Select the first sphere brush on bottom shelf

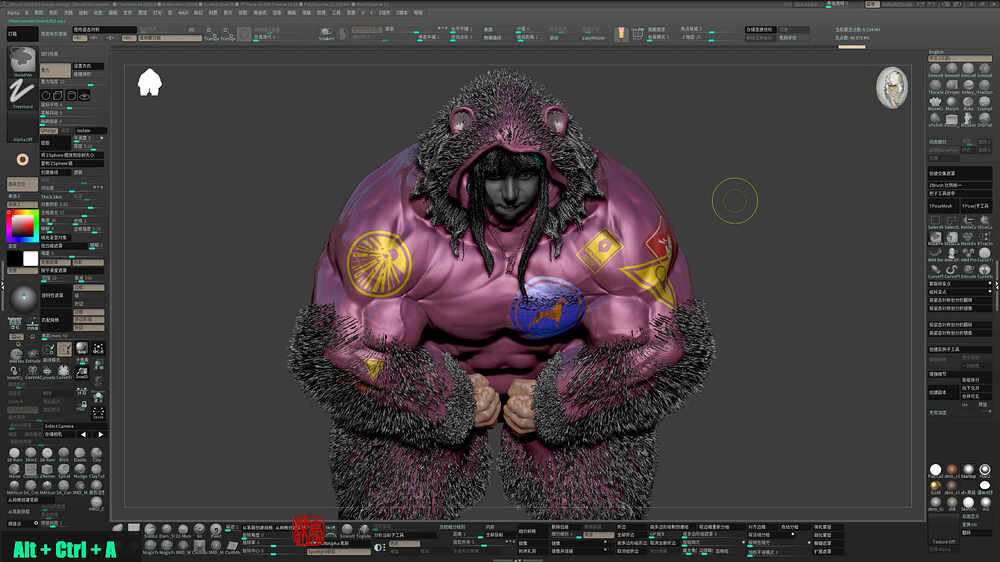(x=150, y=529)
